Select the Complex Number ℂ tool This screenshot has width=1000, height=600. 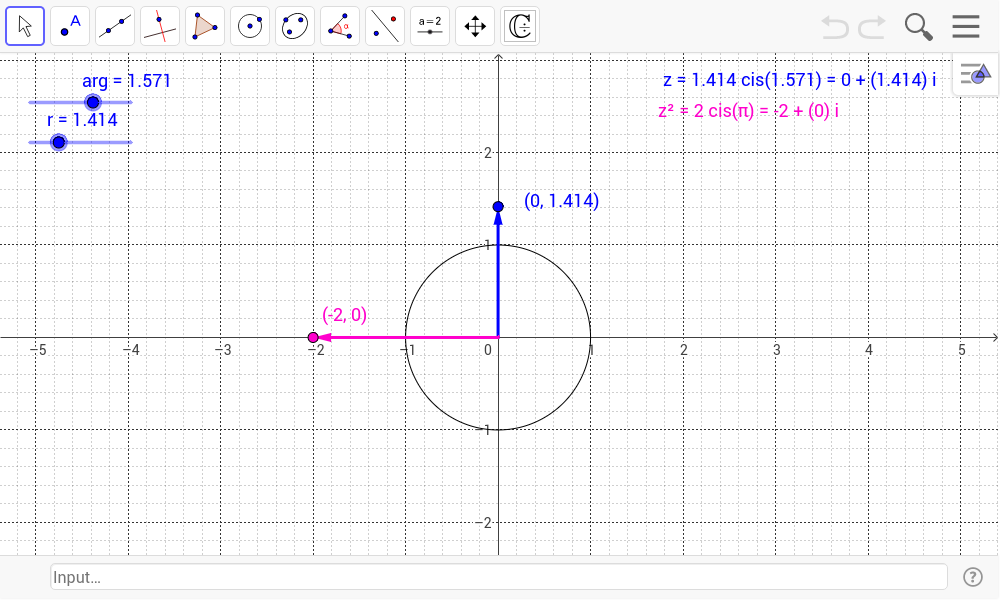[519, 26]
